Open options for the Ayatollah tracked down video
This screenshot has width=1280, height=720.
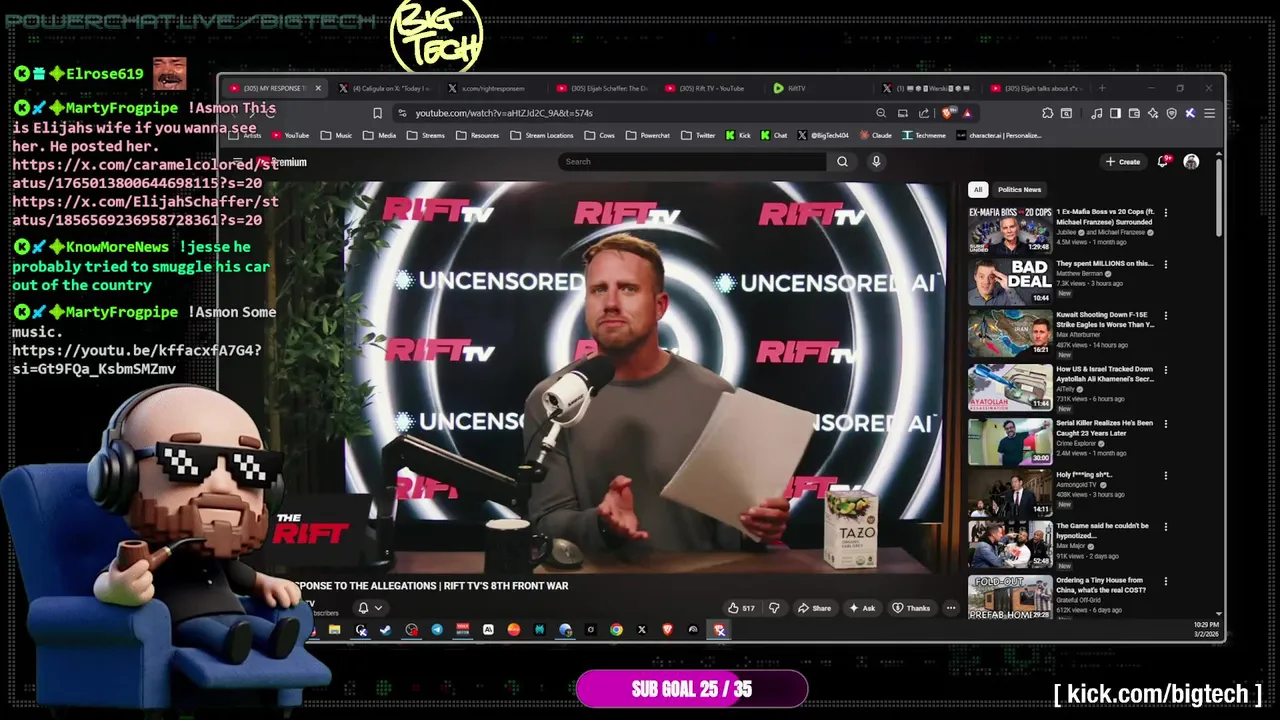click(1165, 370)
